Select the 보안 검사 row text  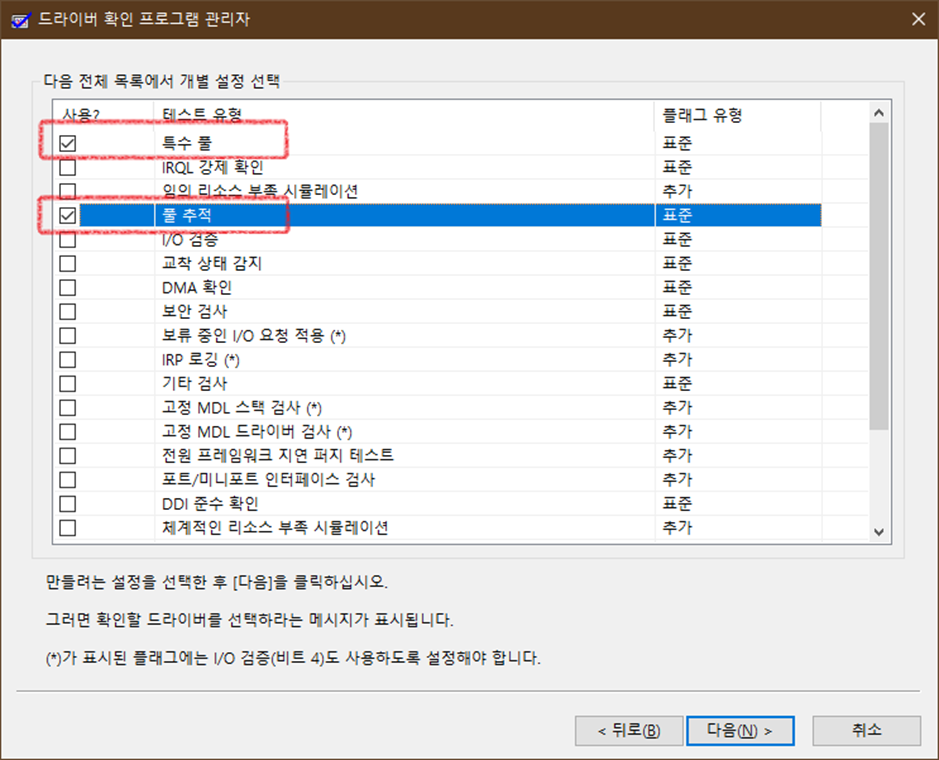click(x=195, y=311)
